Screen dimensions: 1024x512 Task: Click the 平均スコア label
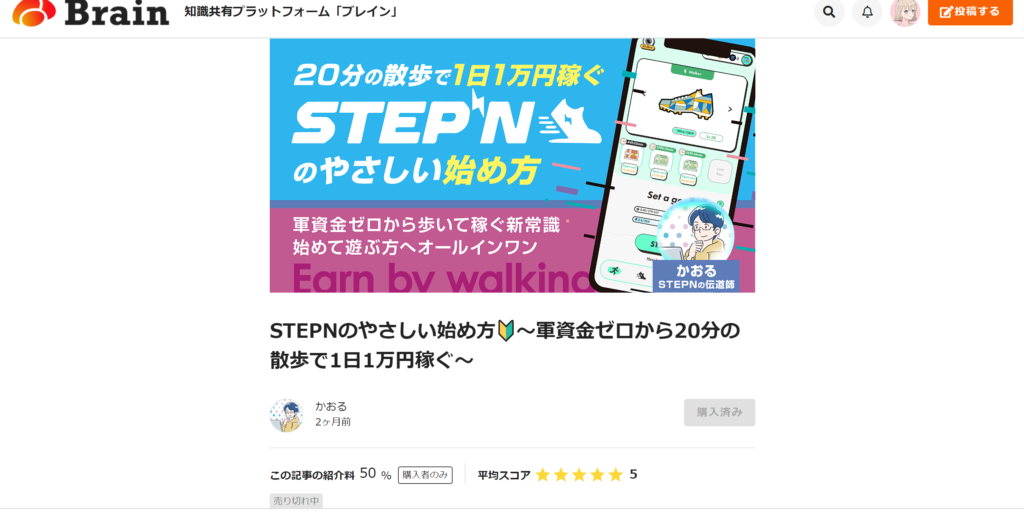click(504, 475)
